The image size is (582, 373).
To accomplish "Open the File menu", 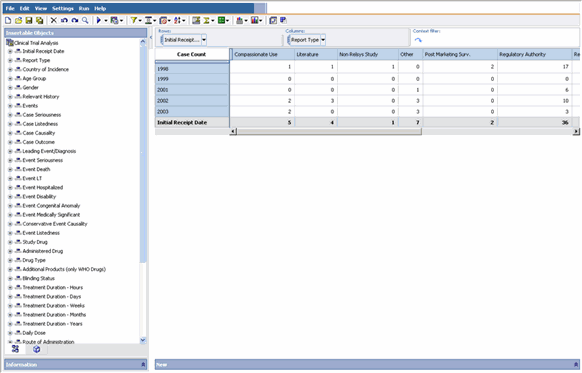I will tap(10, 8).
